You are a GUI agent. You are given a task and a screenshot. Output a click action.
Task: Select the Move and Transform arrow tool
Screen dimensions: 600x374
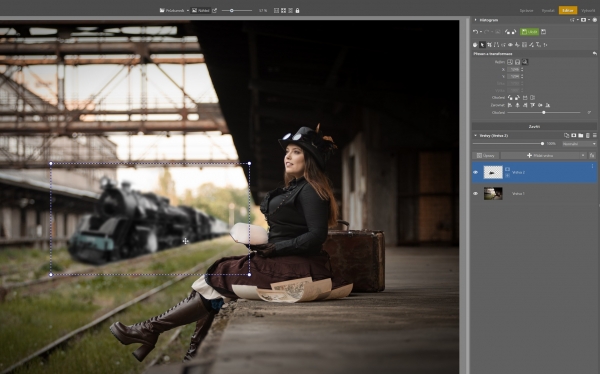(x=482, y=45)
